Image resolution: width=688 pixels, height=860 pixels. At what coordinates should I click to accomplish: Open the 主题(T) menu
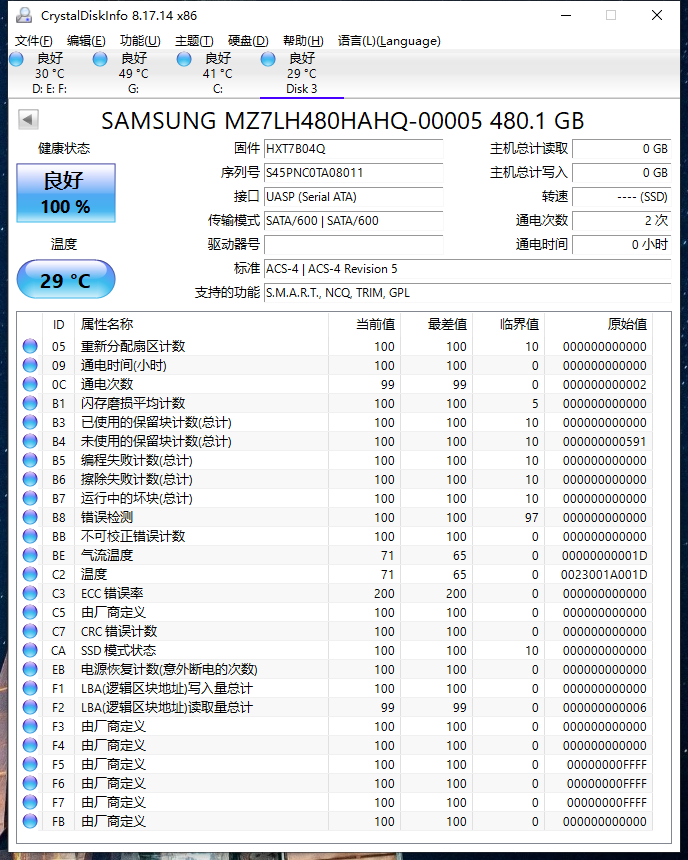(194, 41)
